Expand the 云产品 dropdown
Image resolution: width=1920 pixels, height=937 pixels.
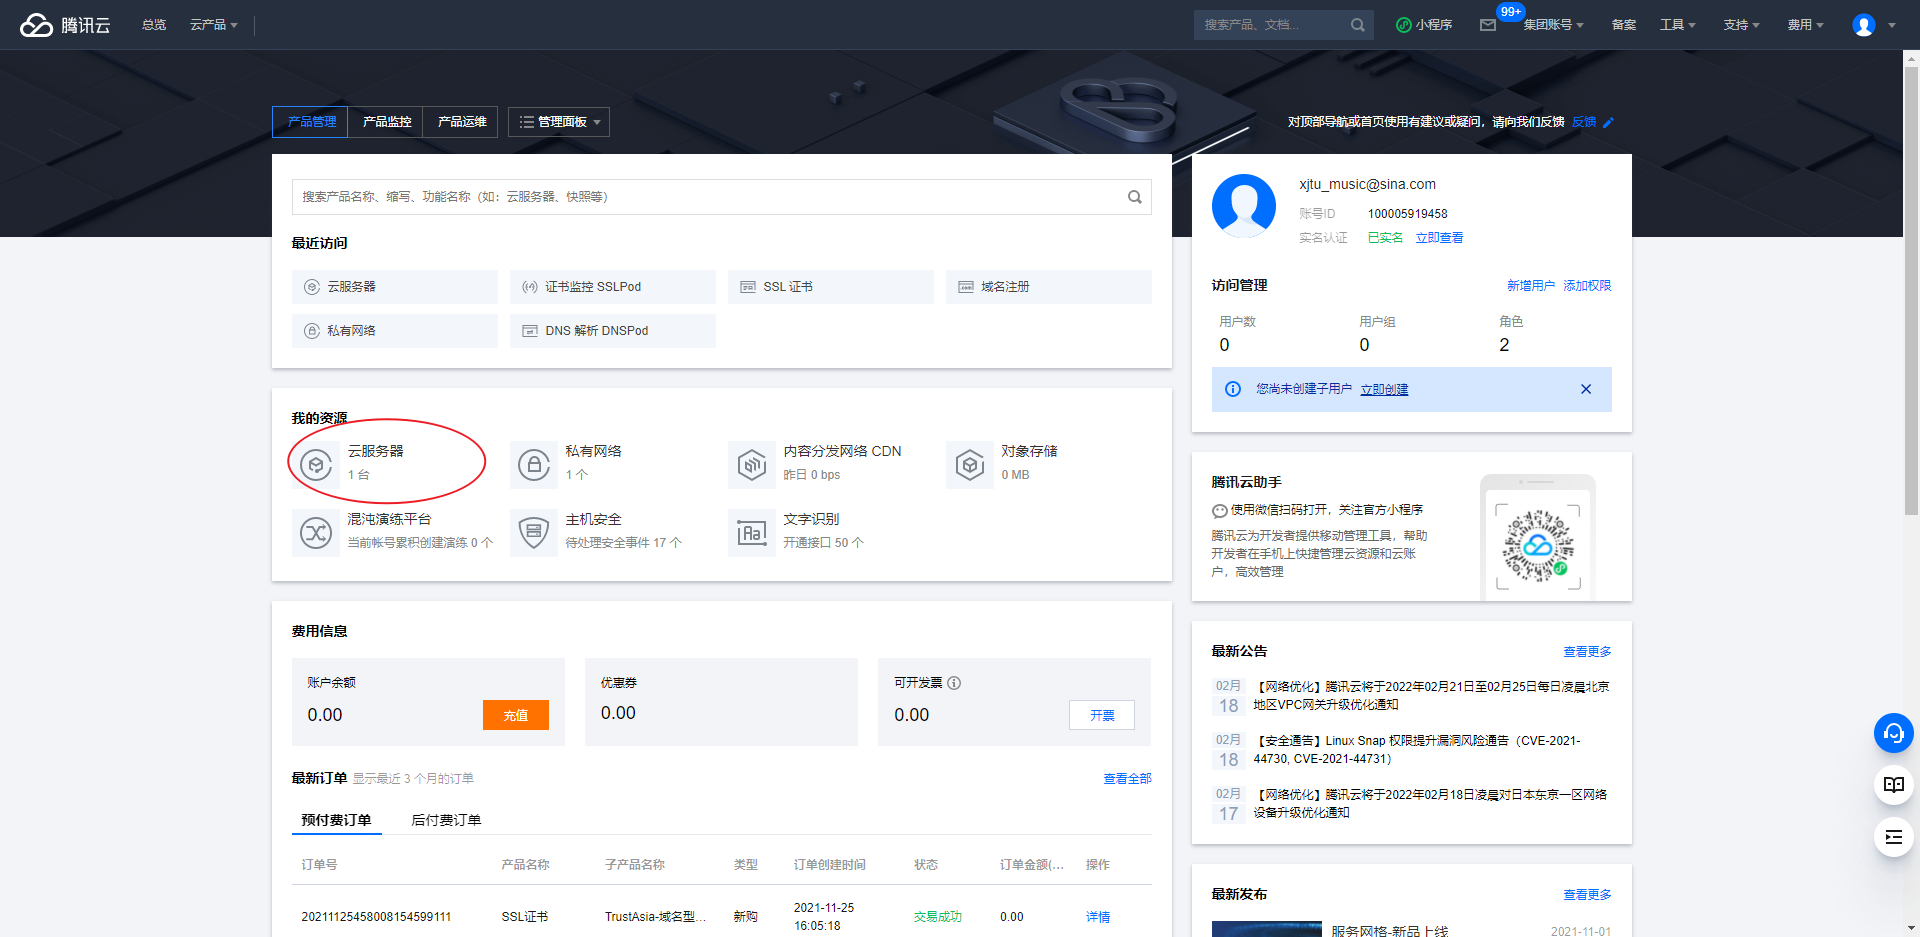pos(214,25)
